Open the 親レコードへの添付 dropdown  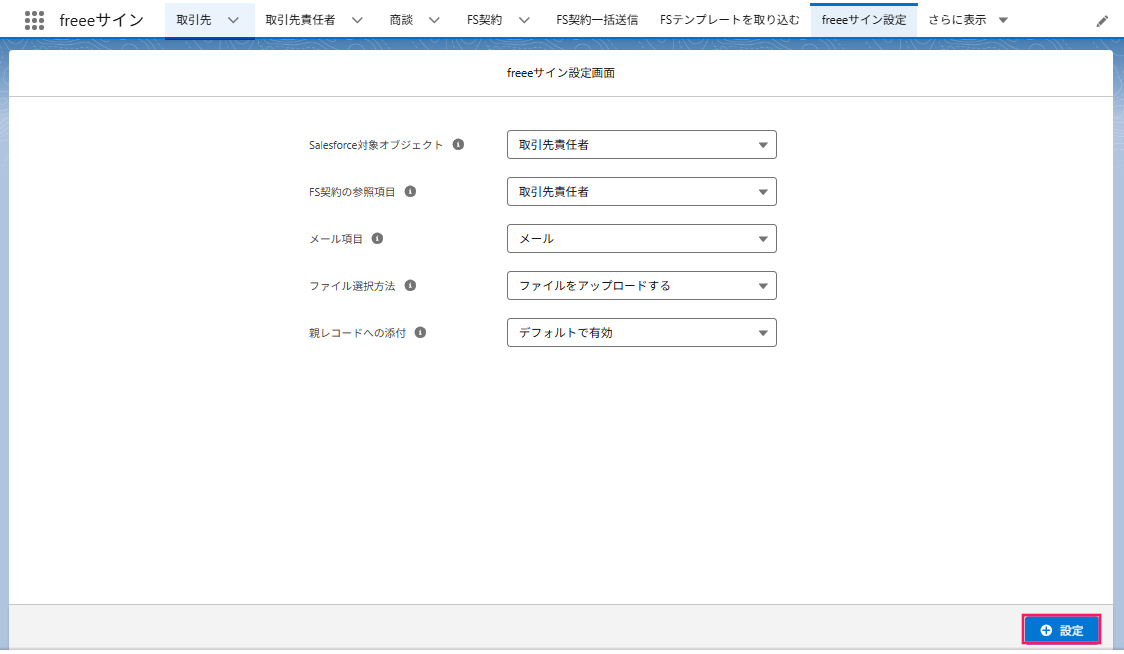click(642, 332)
